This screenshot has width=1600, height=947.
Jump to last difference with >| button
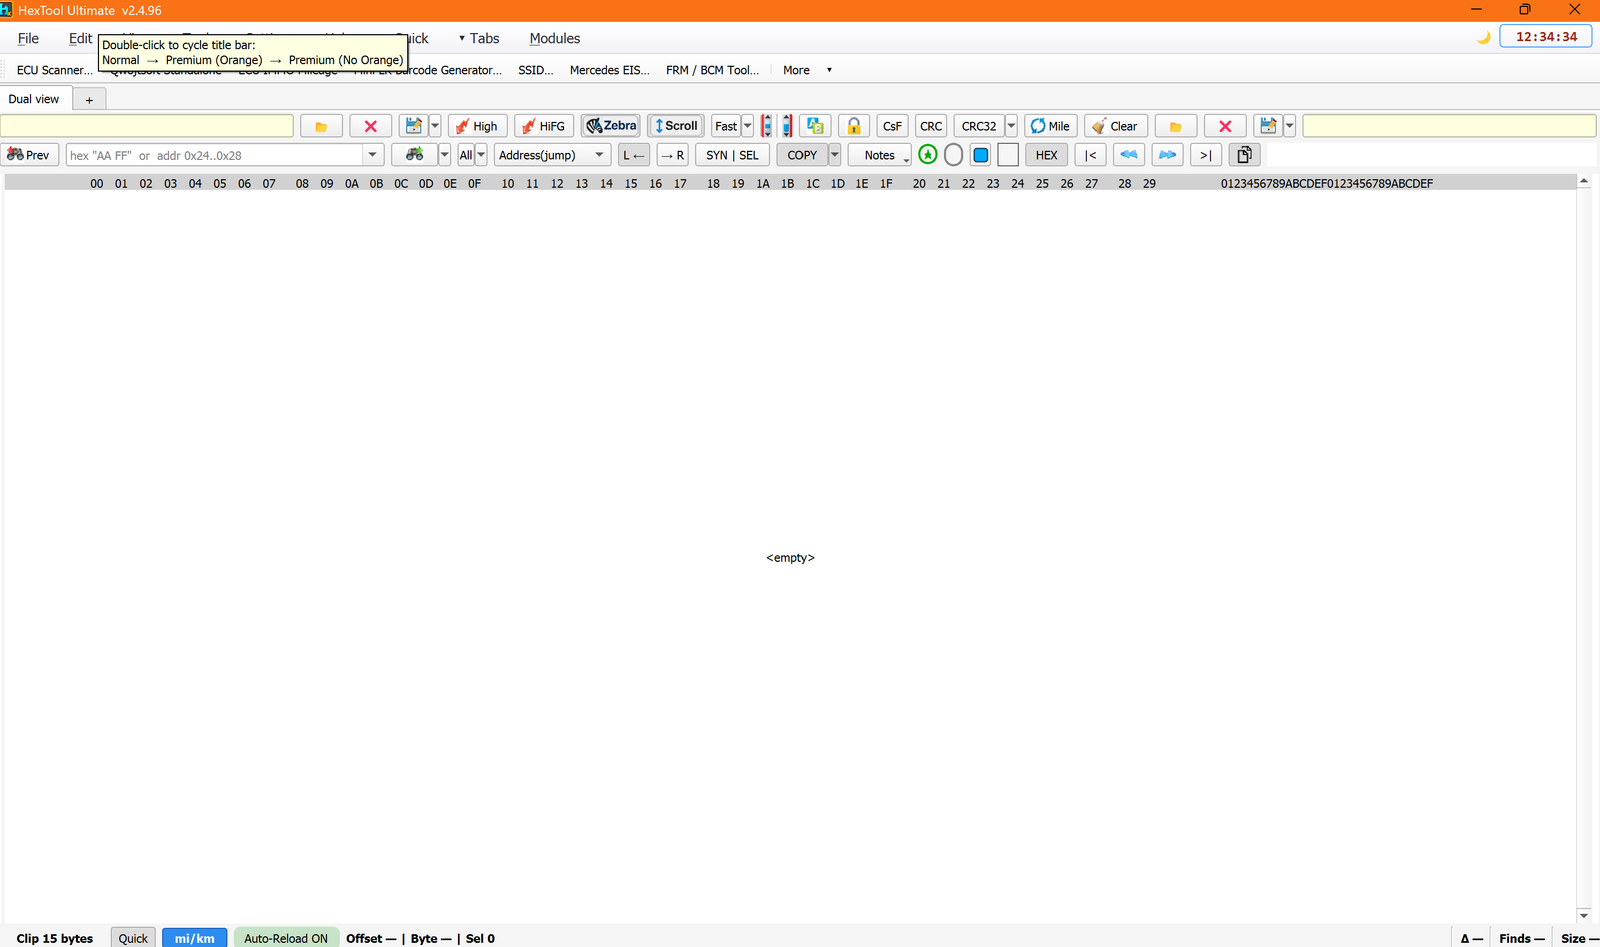[1206, 155]
